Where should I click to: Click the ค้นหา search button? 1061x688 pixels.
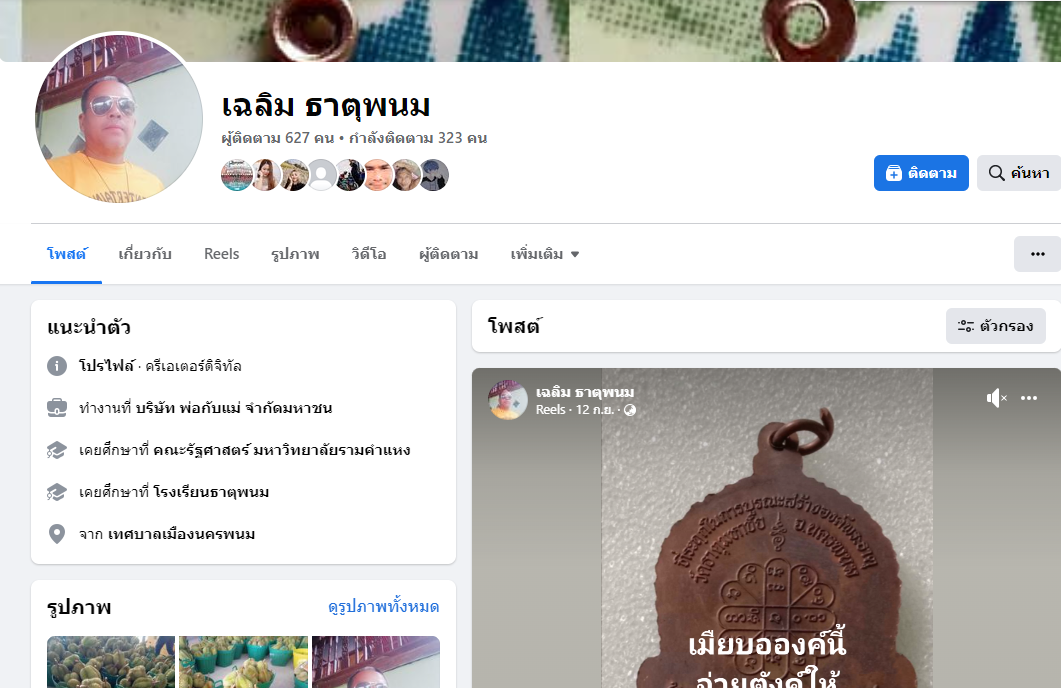click(1019, 173)
